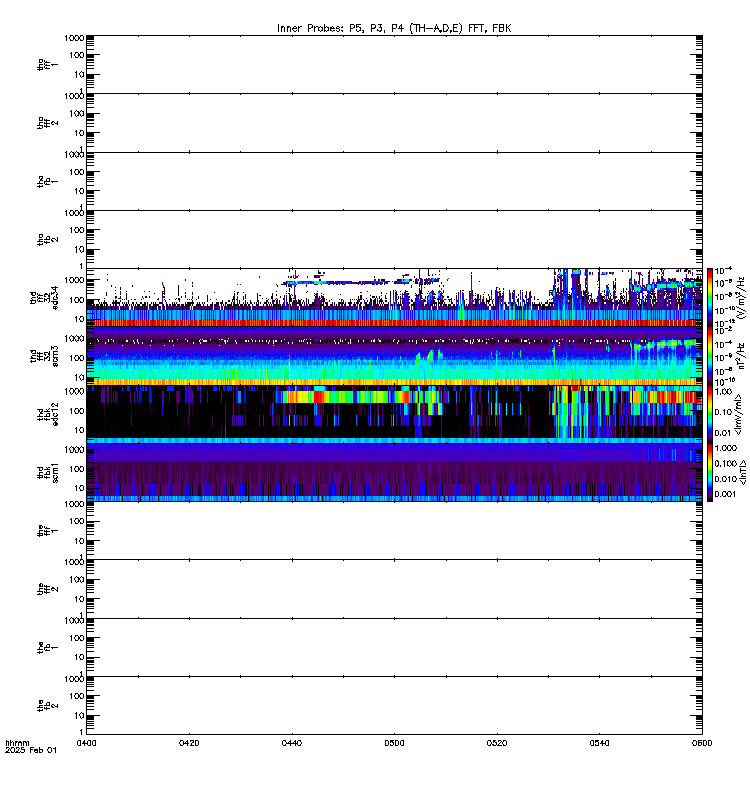Select the 'thd fff 32 edc34' panel label
Screen dimensions: 750x800
[44, 297]
